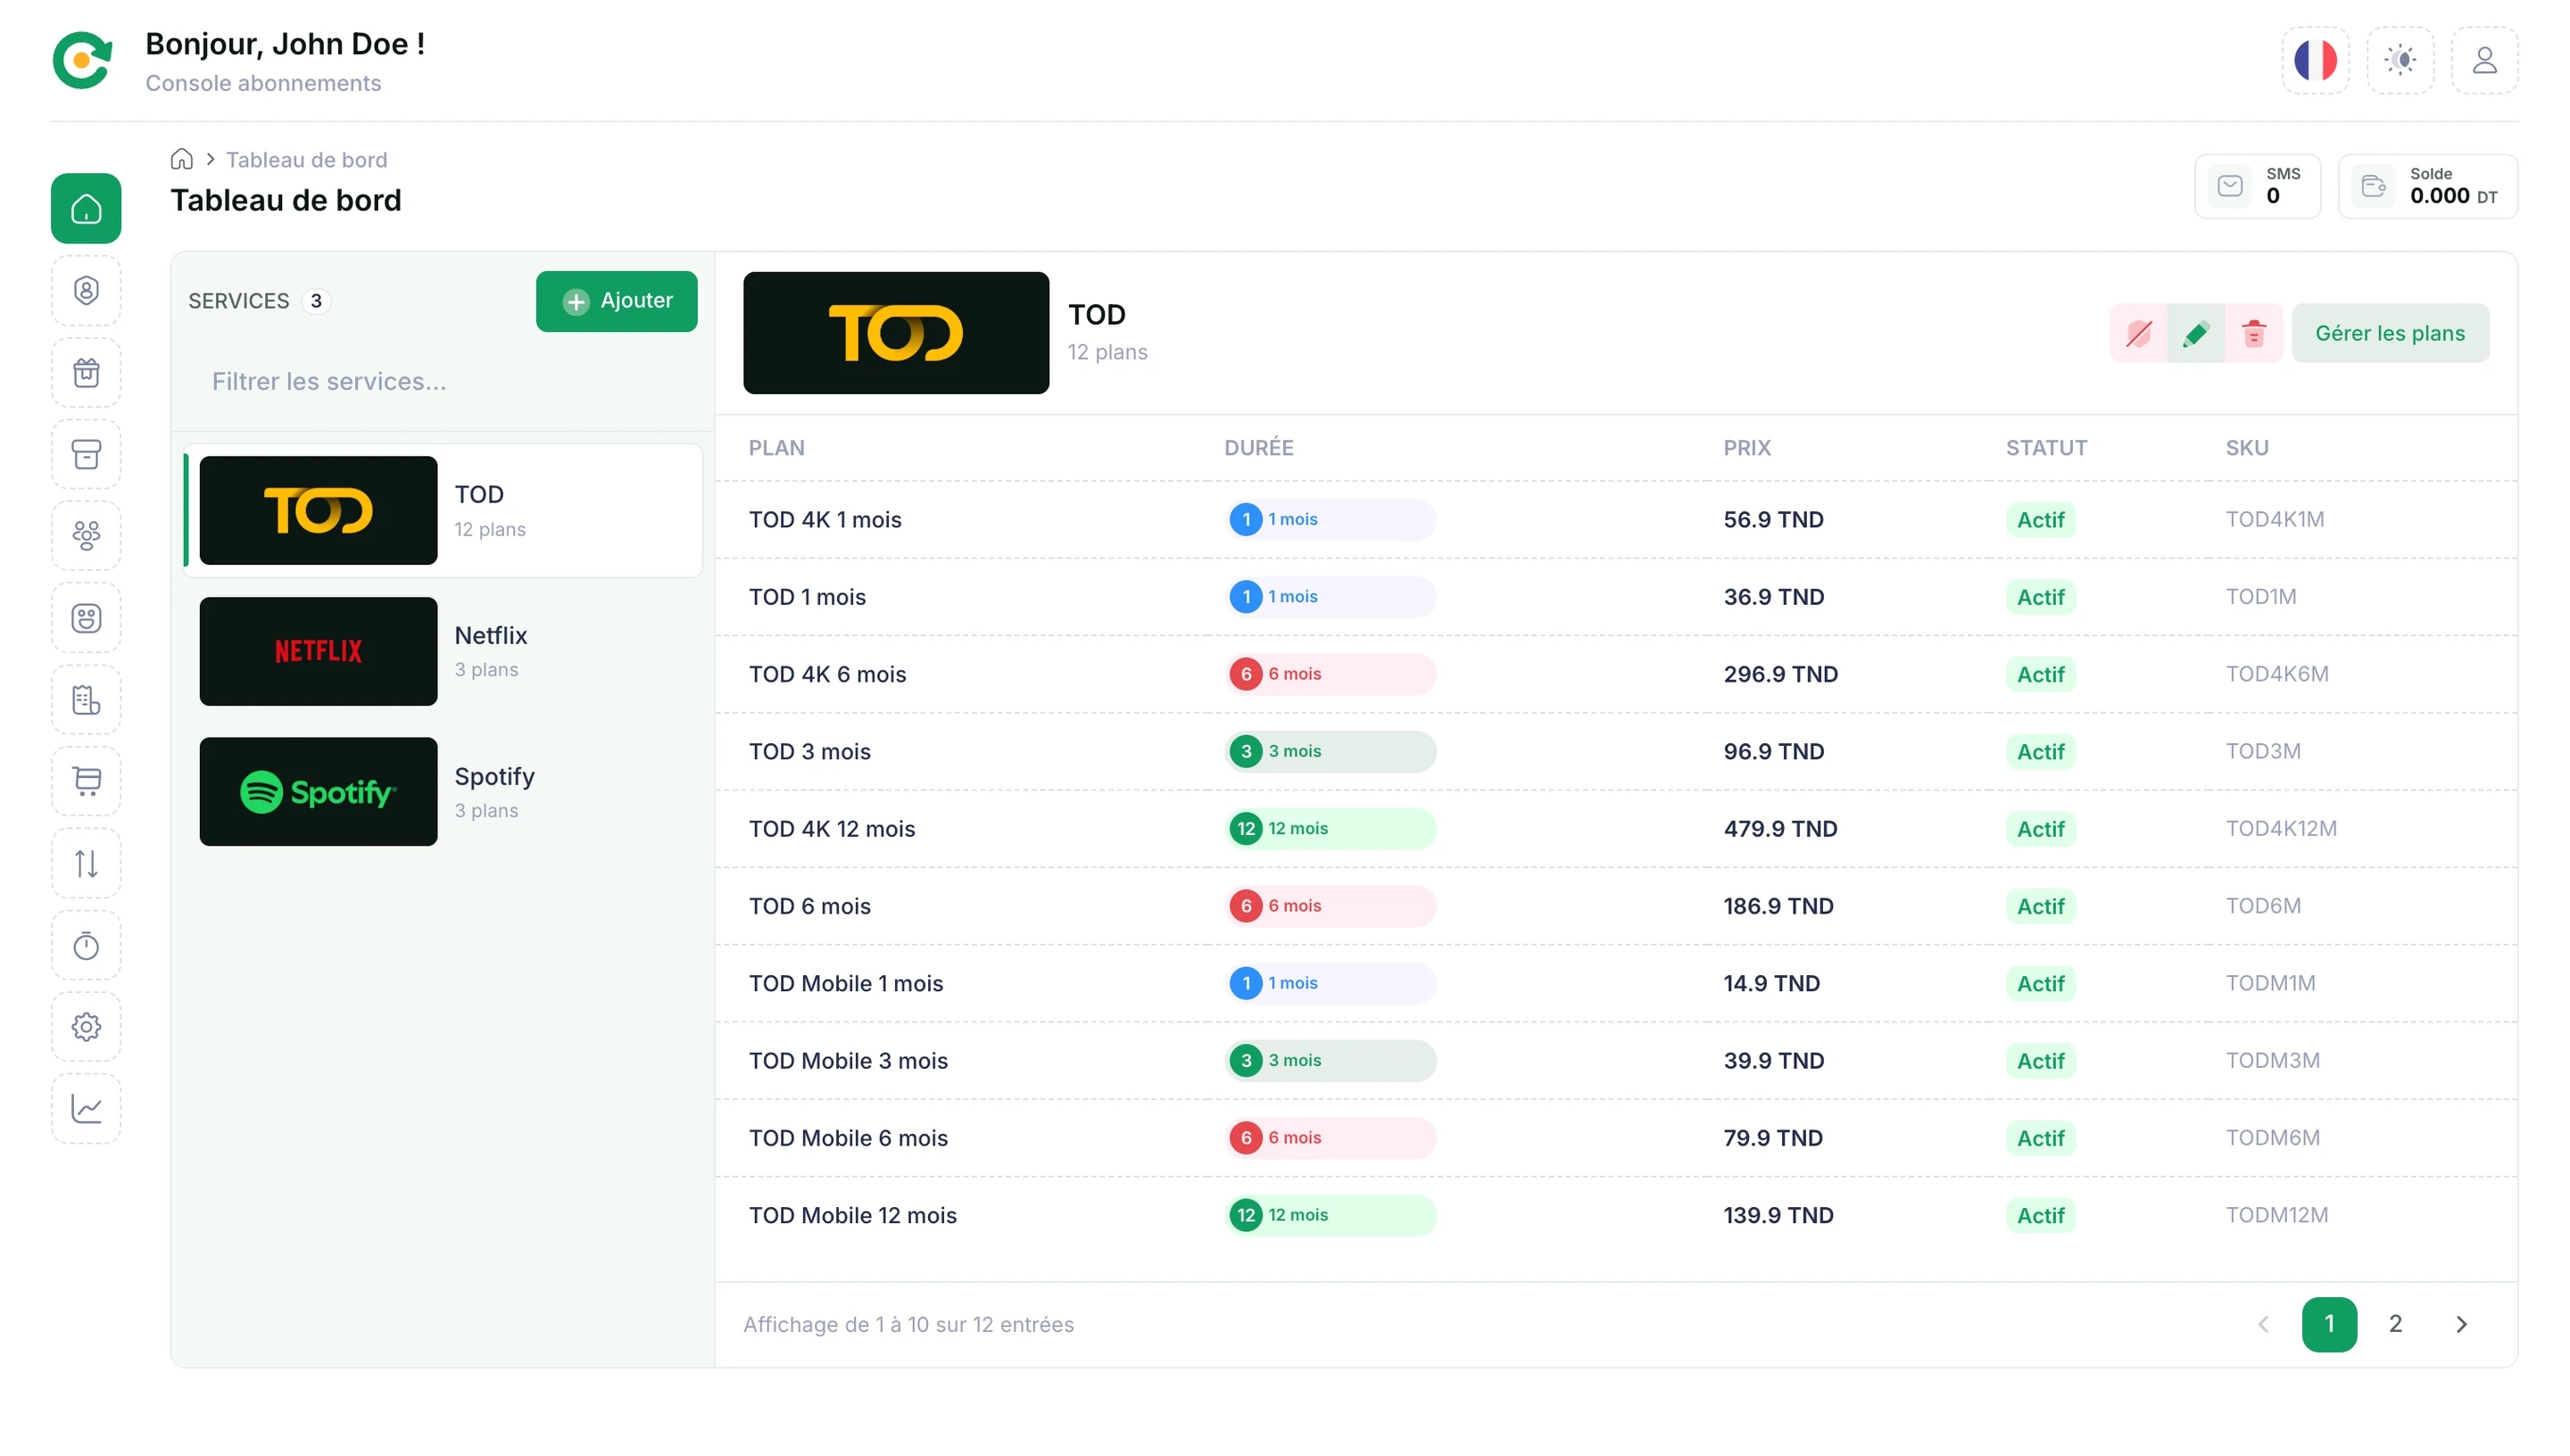
Task: Click the TOD Mobile 3 mois plan name
Action: 848,1061
